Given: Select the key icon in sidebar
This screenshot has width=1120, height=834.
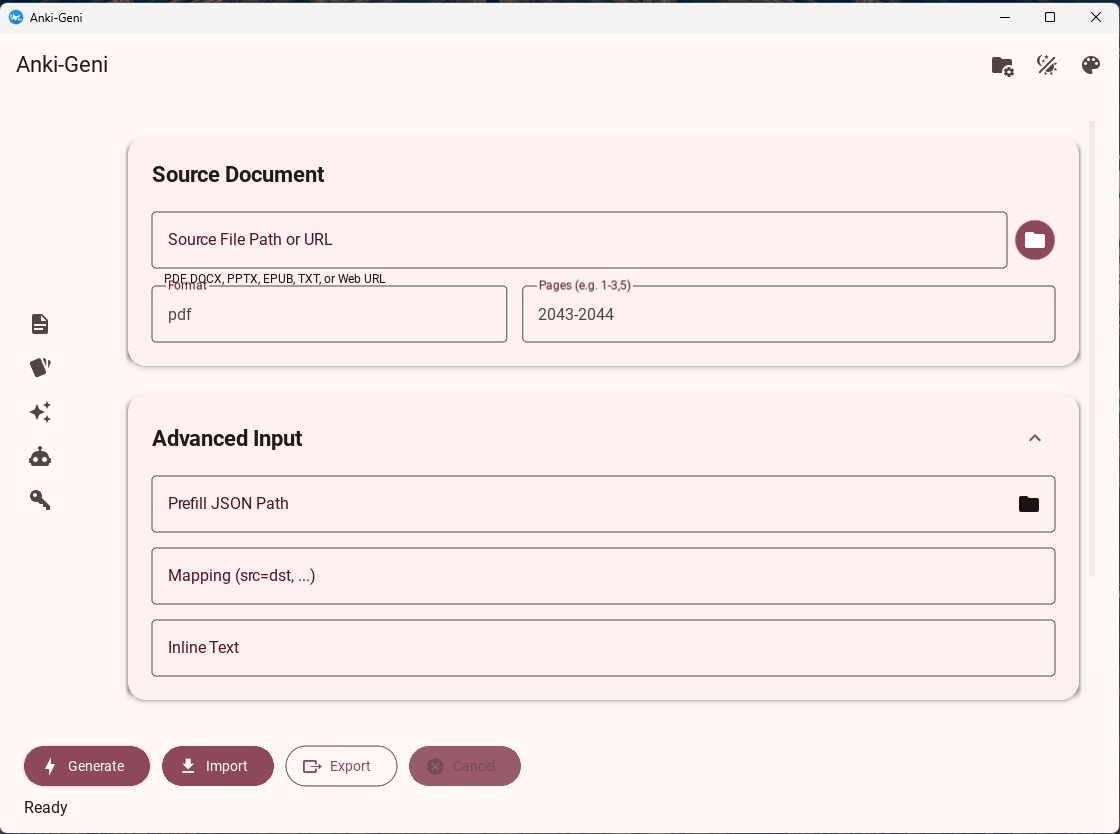Looking at the screenshot, I should click(x=40, y=500).
